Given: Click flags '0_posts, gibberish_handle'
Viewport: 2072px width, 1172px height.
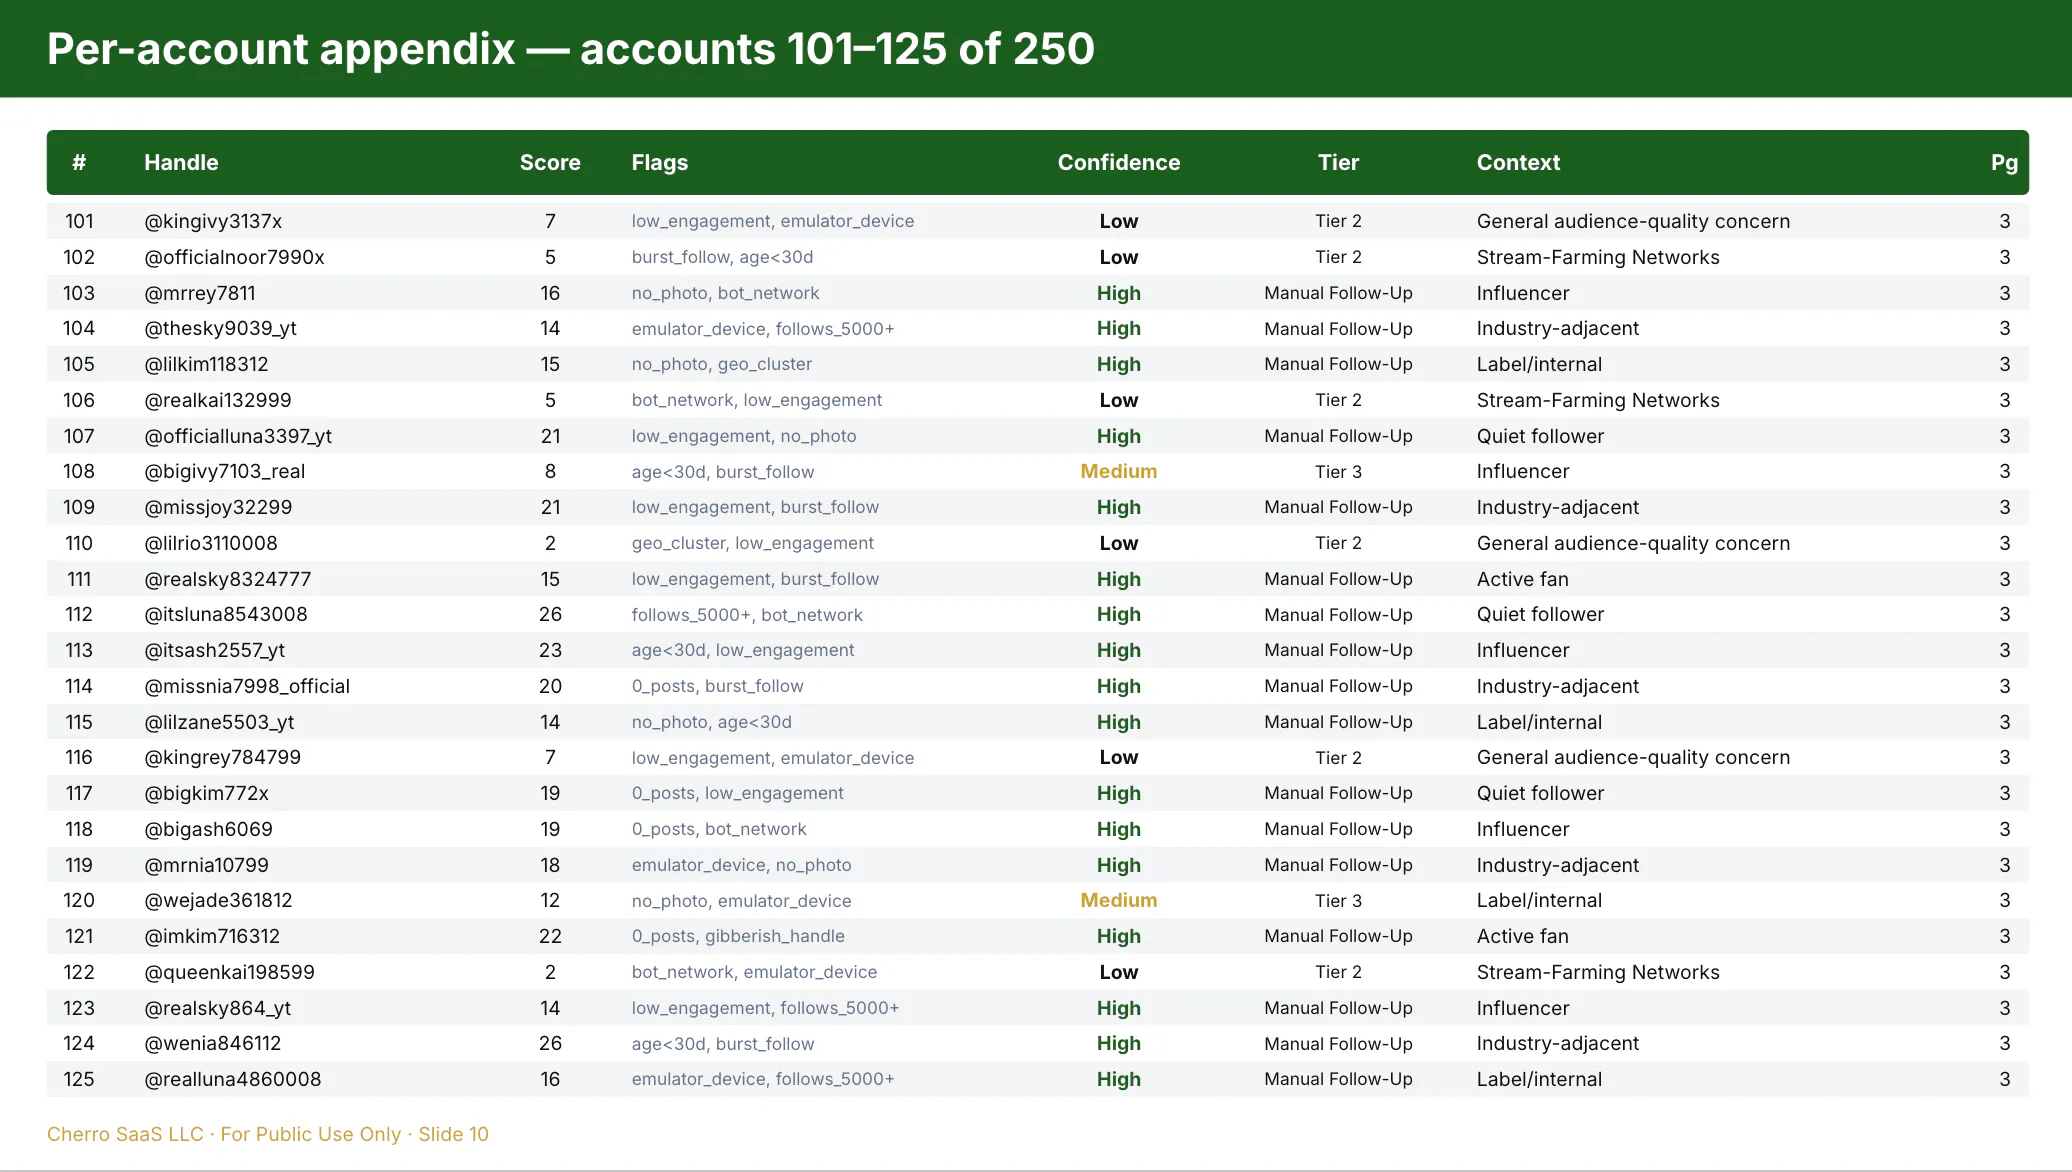Looking at the screenshot, I should point(738,936).
